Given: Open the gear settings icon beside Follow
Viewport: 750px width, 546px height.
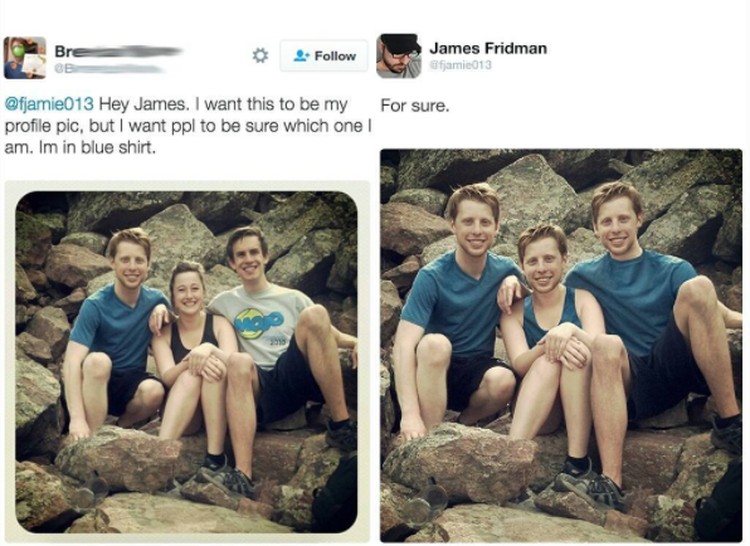Looking at the screenshot, I should click(260, 56).
